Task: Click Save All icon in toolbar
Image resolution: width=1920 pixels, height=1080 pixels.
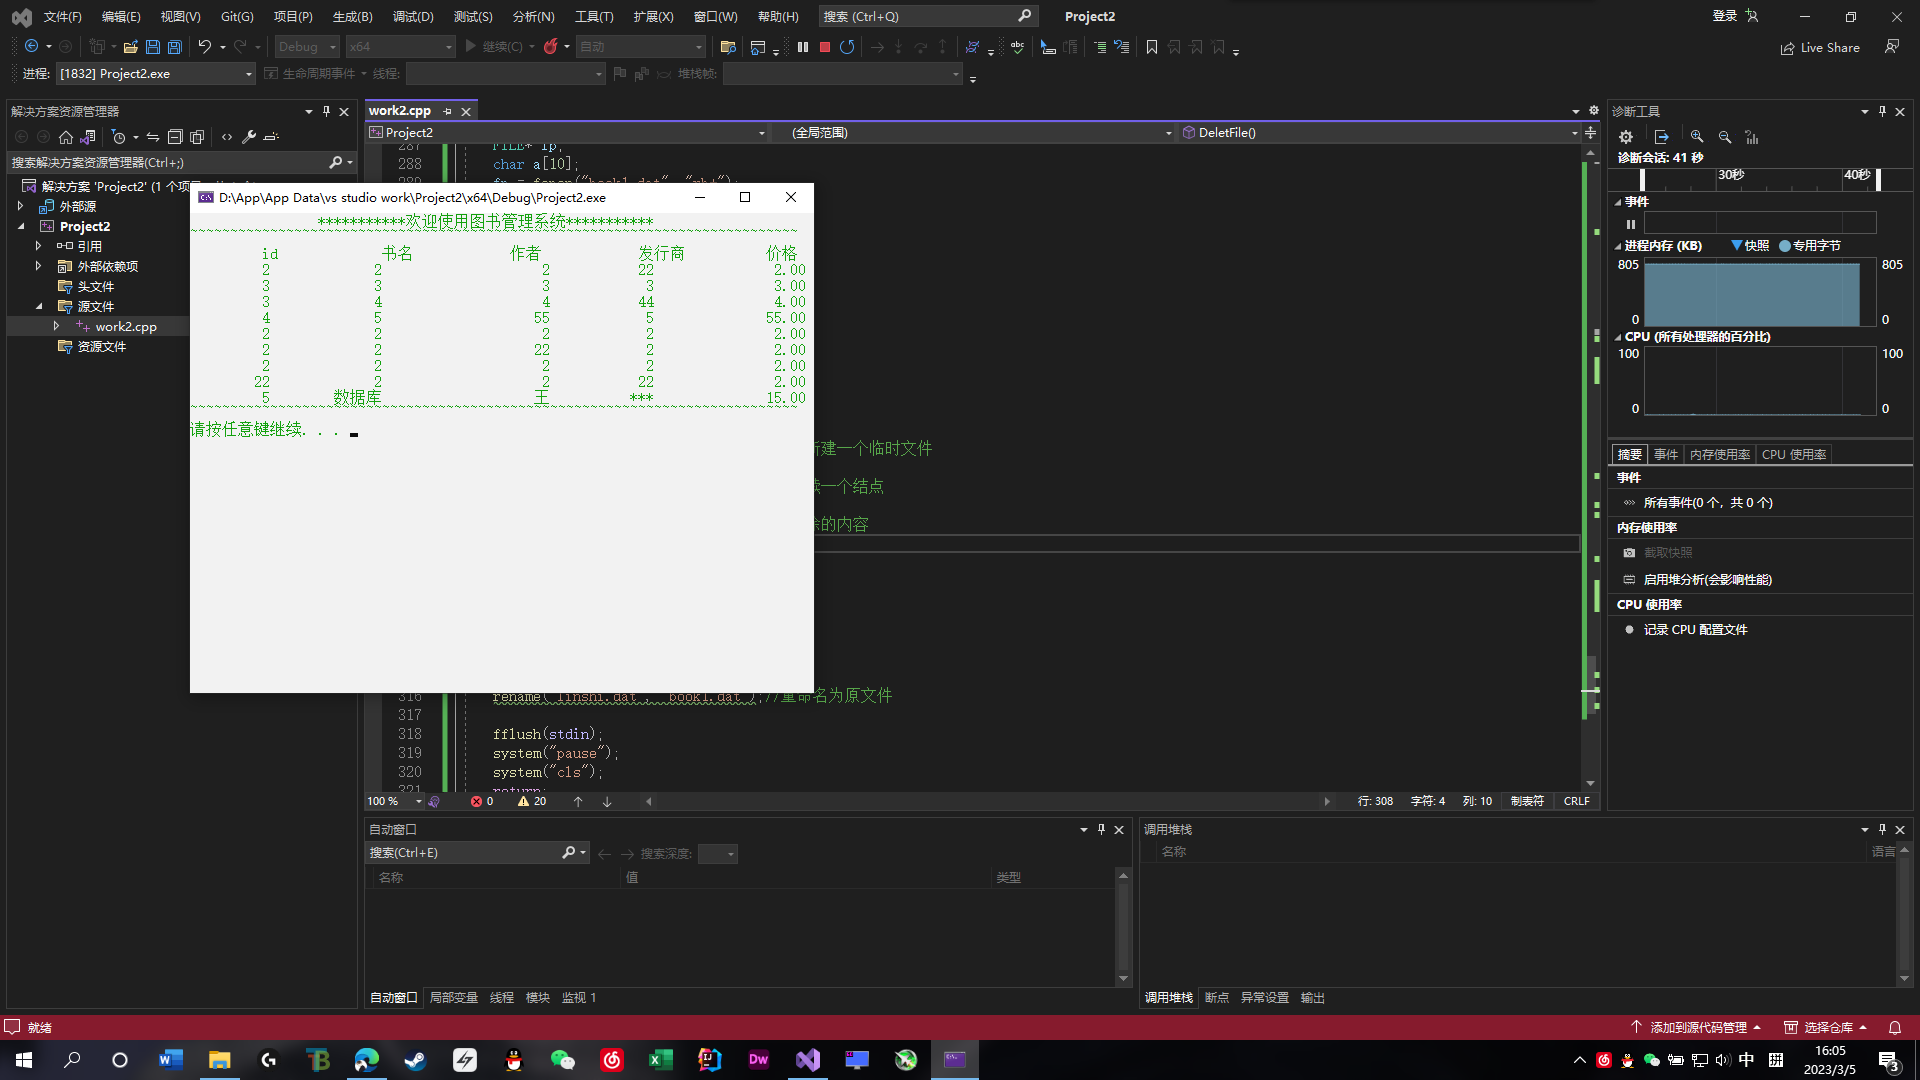Action: pyautogui.click(x=175, y=47)
